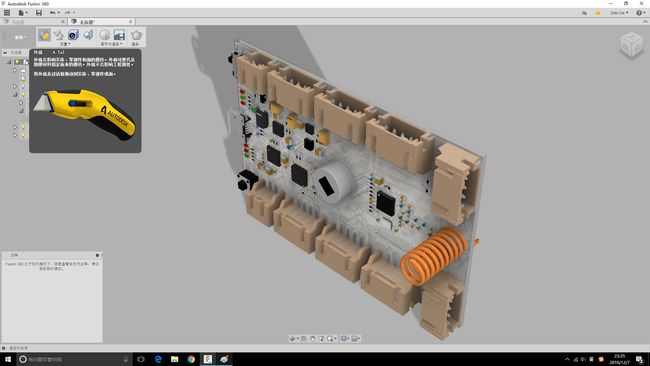Screen dimensions: 650x366
Task: Collapse the root component in Browser tree
Action: [x=9, y=62]
